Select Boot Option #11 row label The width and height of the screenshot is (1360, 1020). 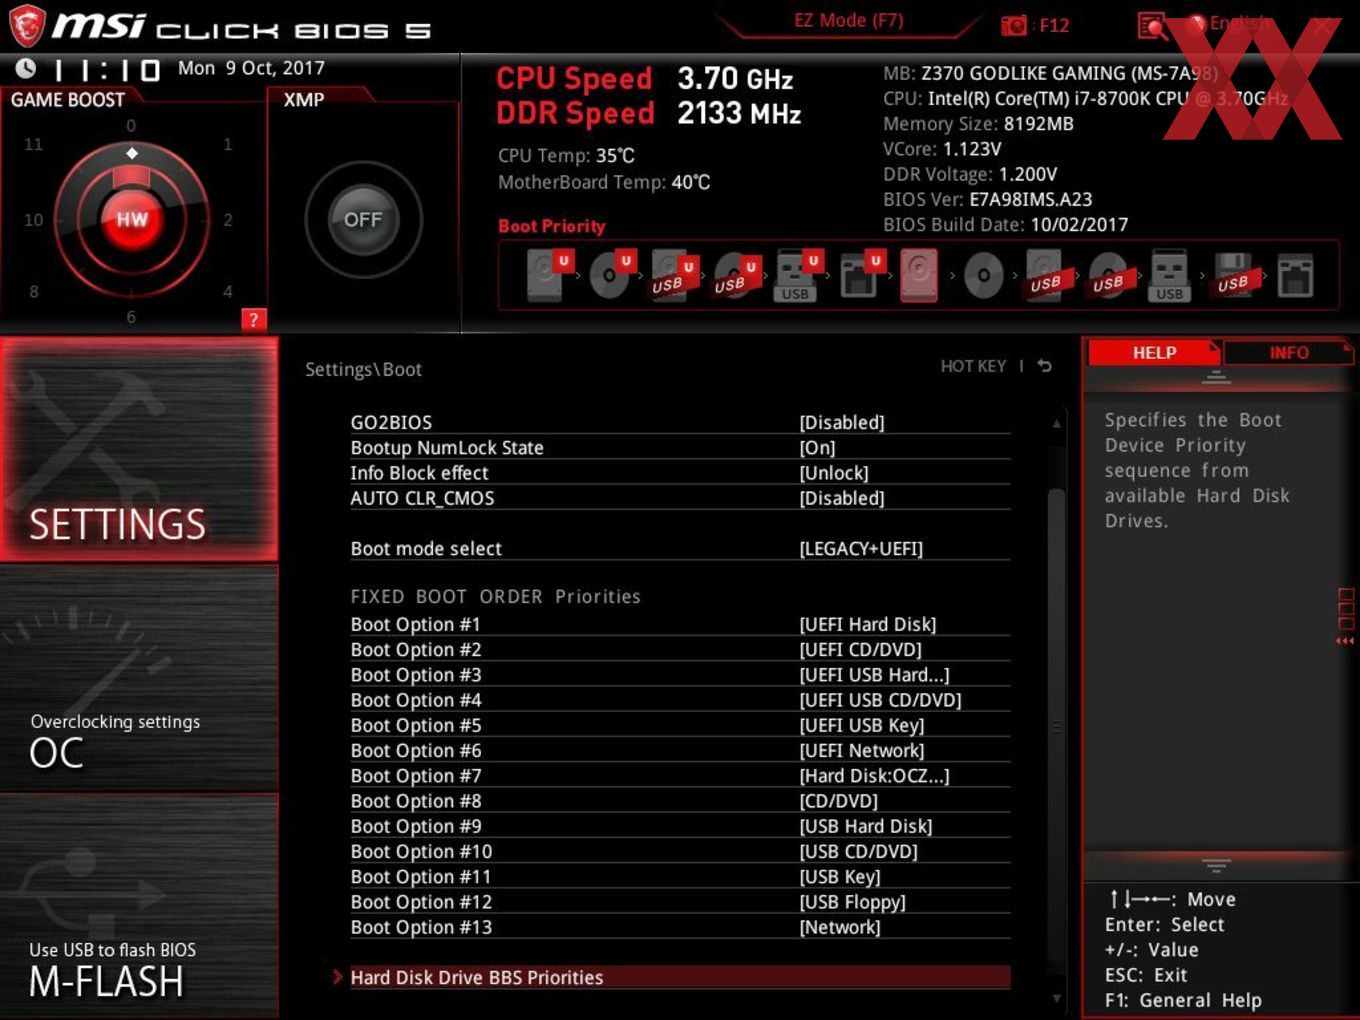coord(421,876)
